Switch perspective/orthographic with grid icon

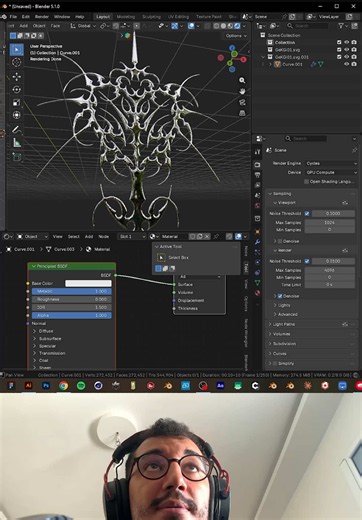[242, 113]
